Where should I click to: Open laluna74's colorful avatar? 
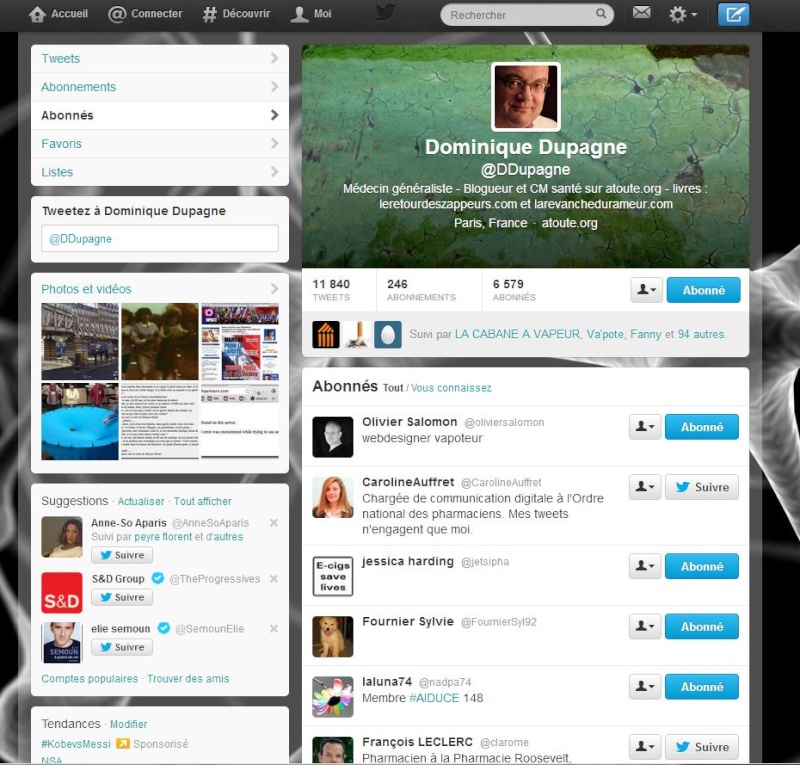pos(333,697)
